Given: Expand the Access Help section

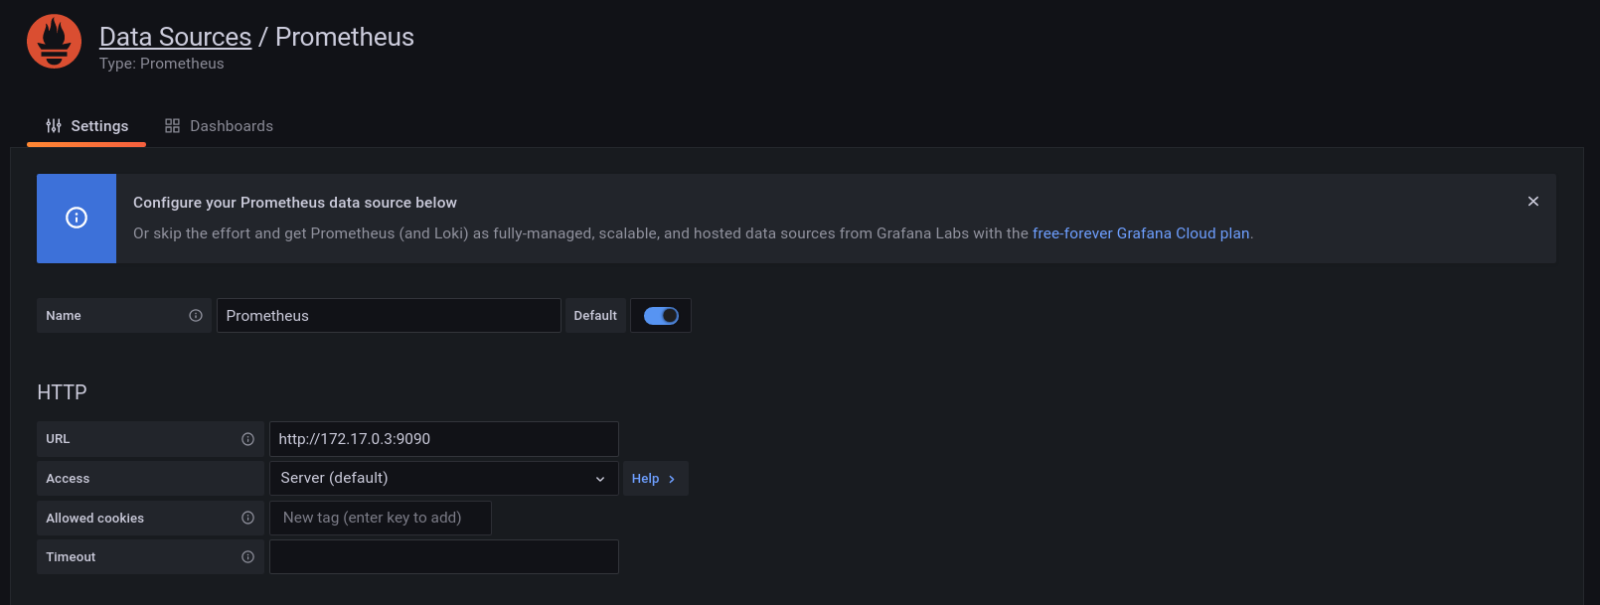Looking at the screenshot, I should click(x=655, y=479).
